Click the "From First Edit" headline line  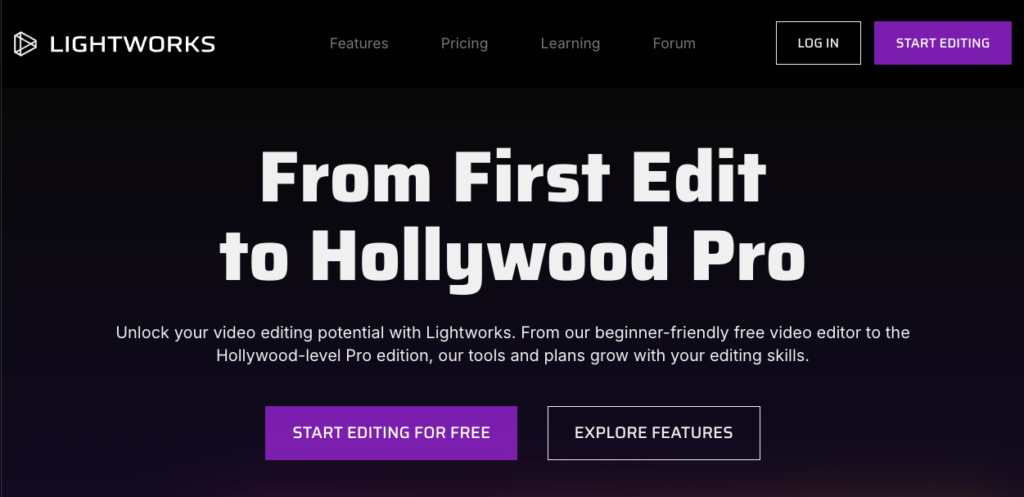513,178
